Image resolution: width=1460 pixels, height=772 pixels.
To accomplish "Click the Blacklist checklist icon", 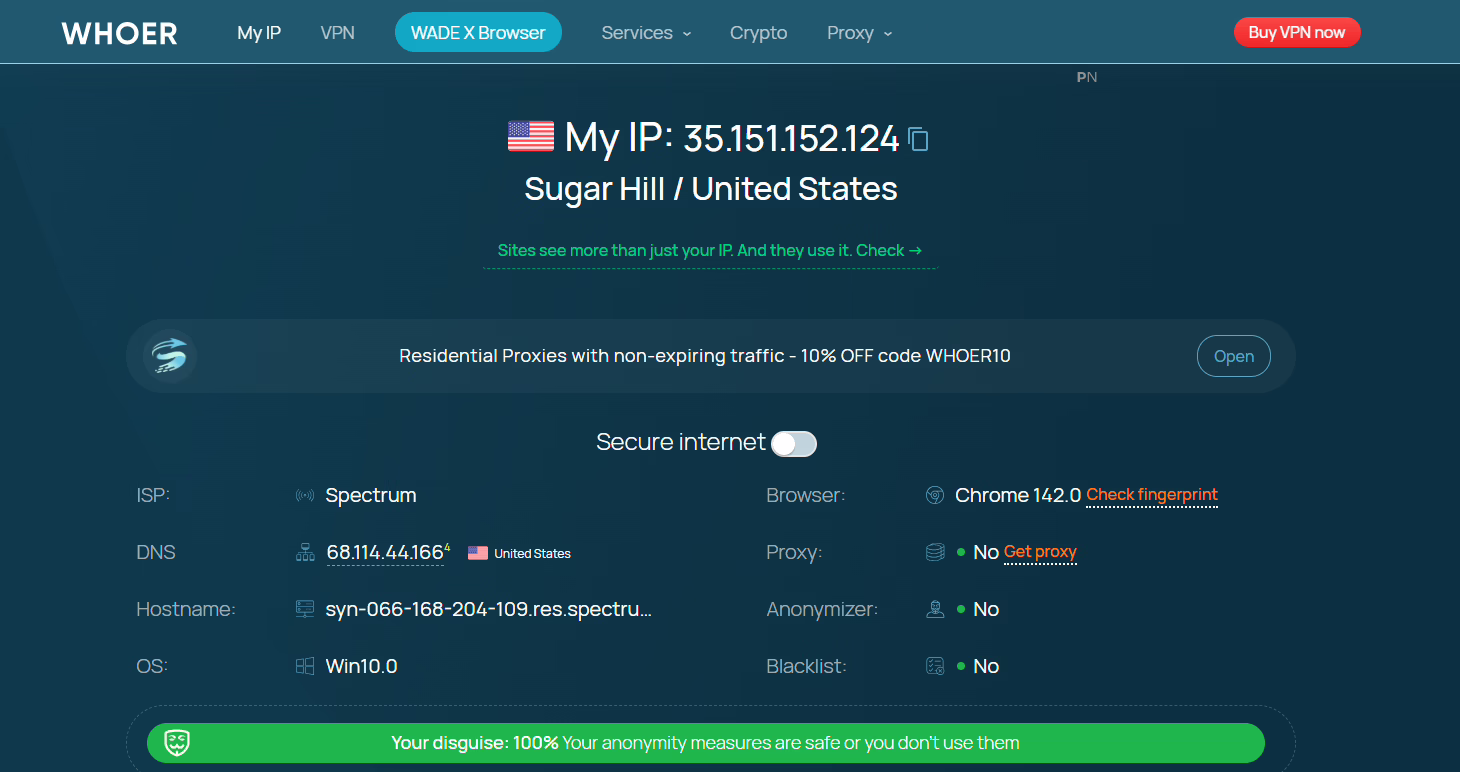I will (x=935, y=667).
